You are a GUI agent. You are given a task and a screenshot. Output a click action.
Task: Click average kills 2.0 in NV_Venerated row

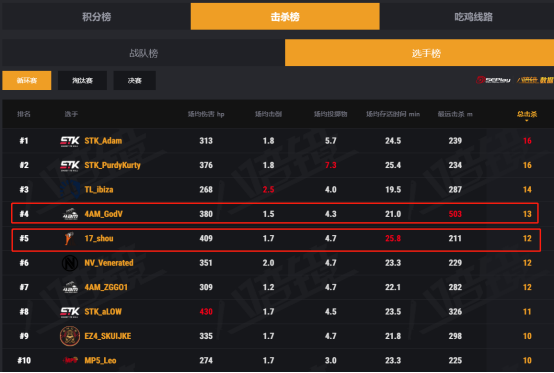[269, 263]
